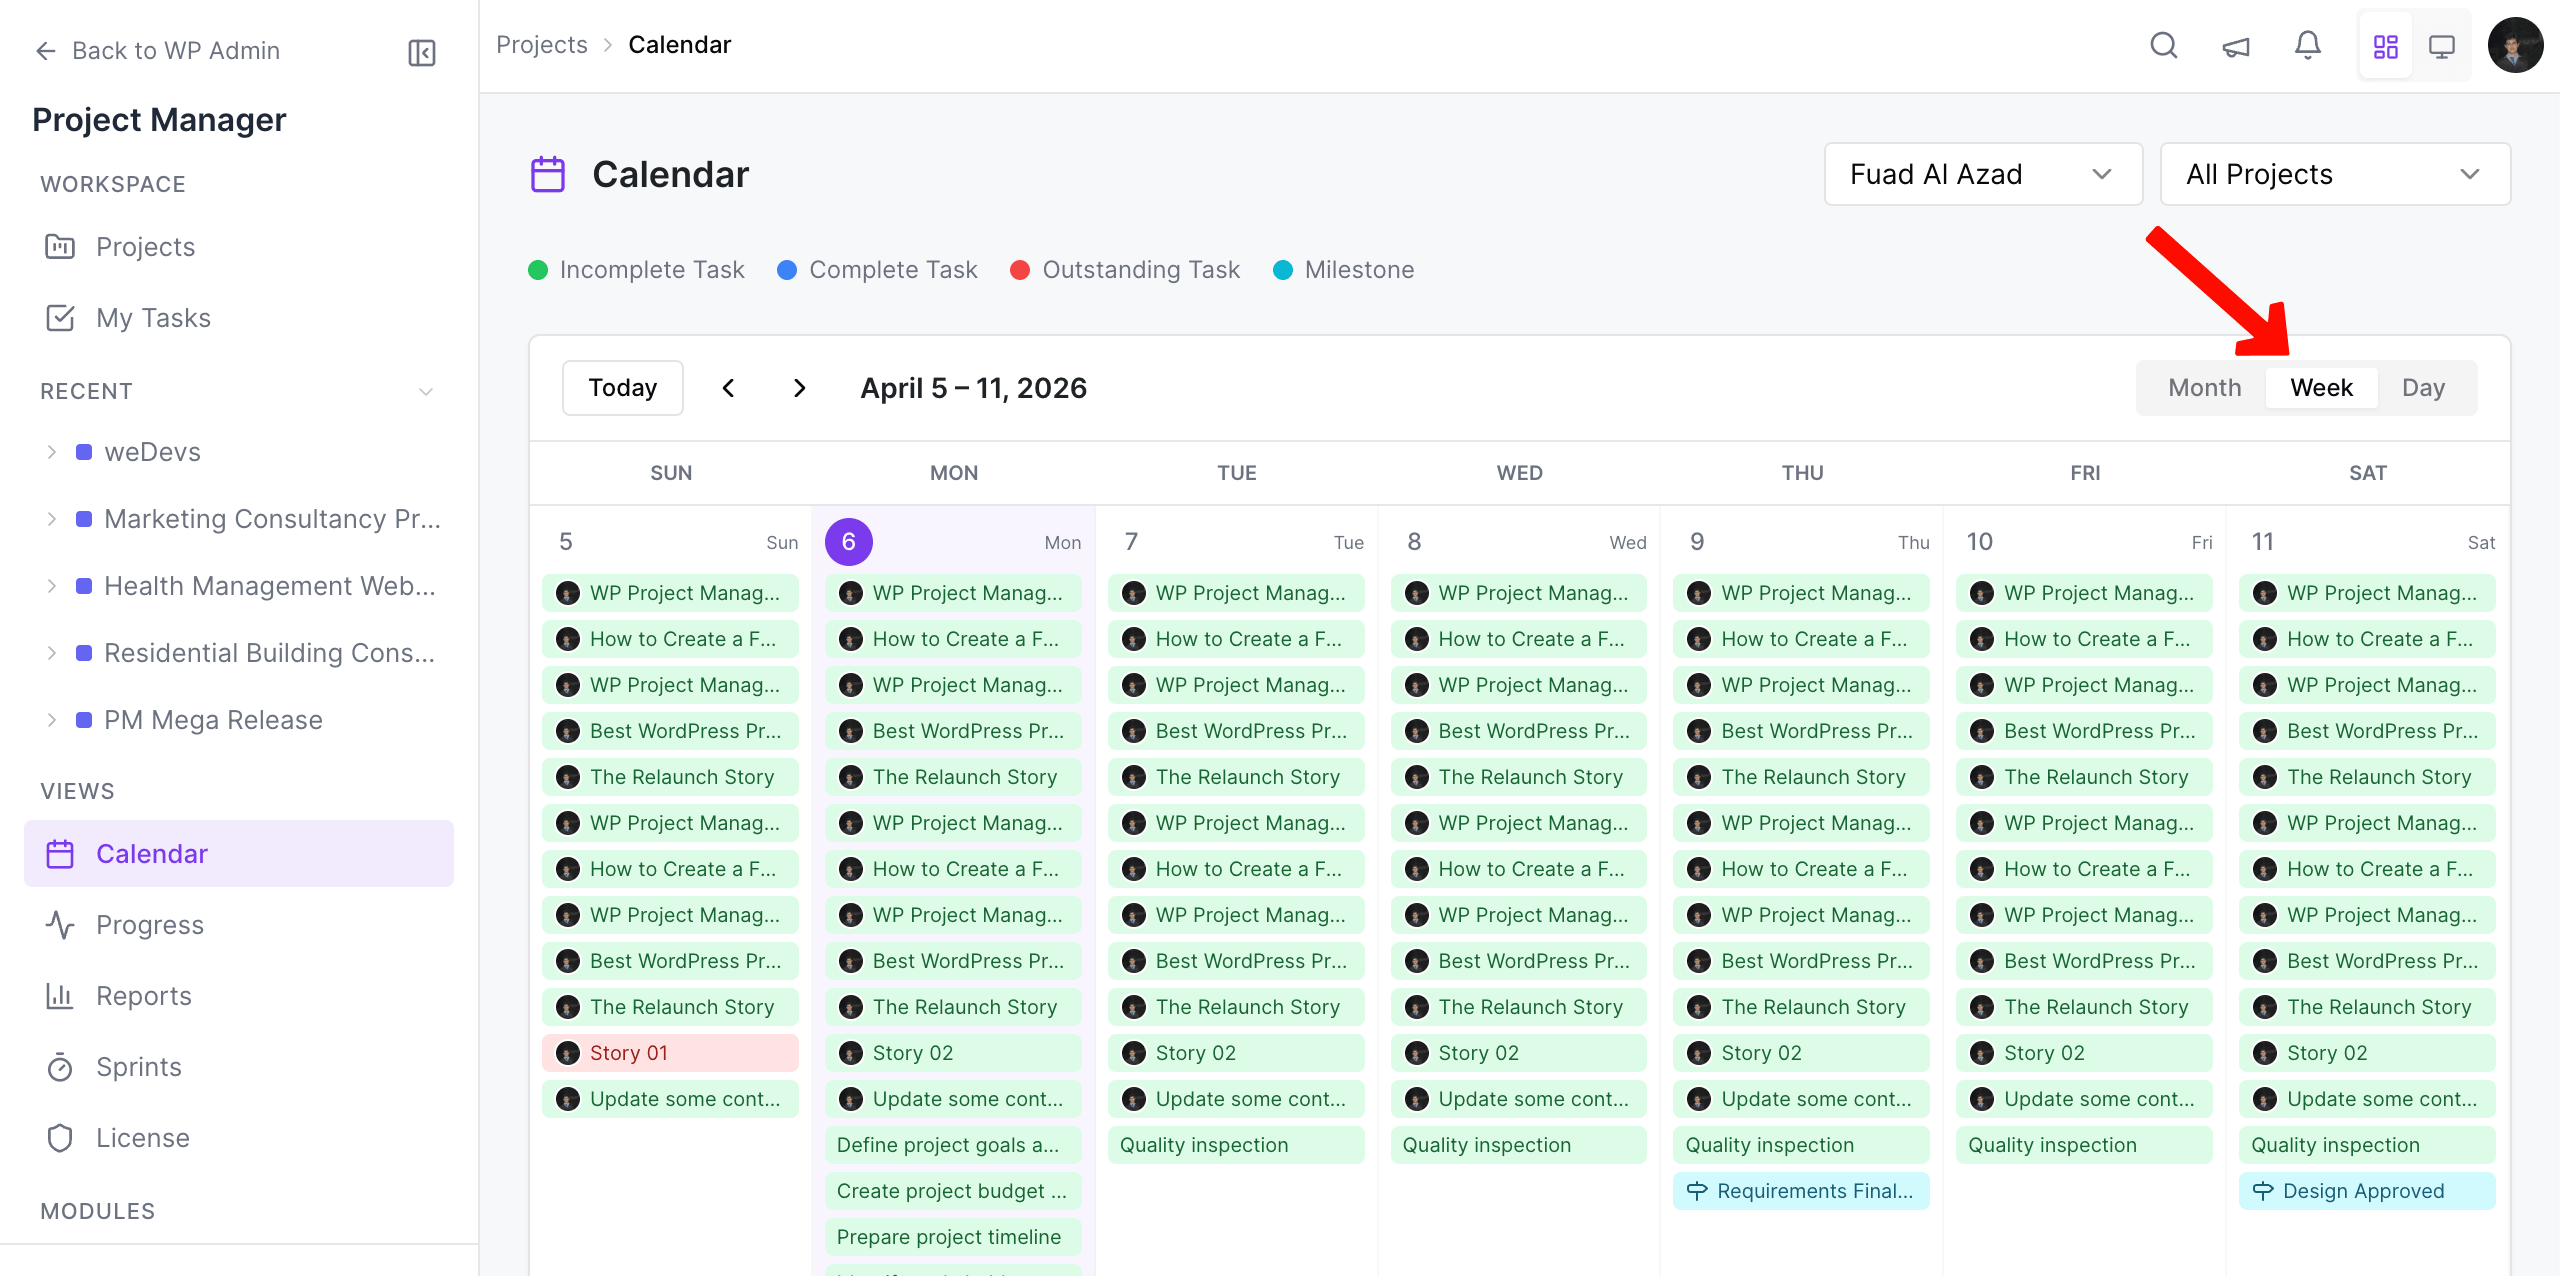
Task: Switch to Month view
Action: click(2203, 387)
